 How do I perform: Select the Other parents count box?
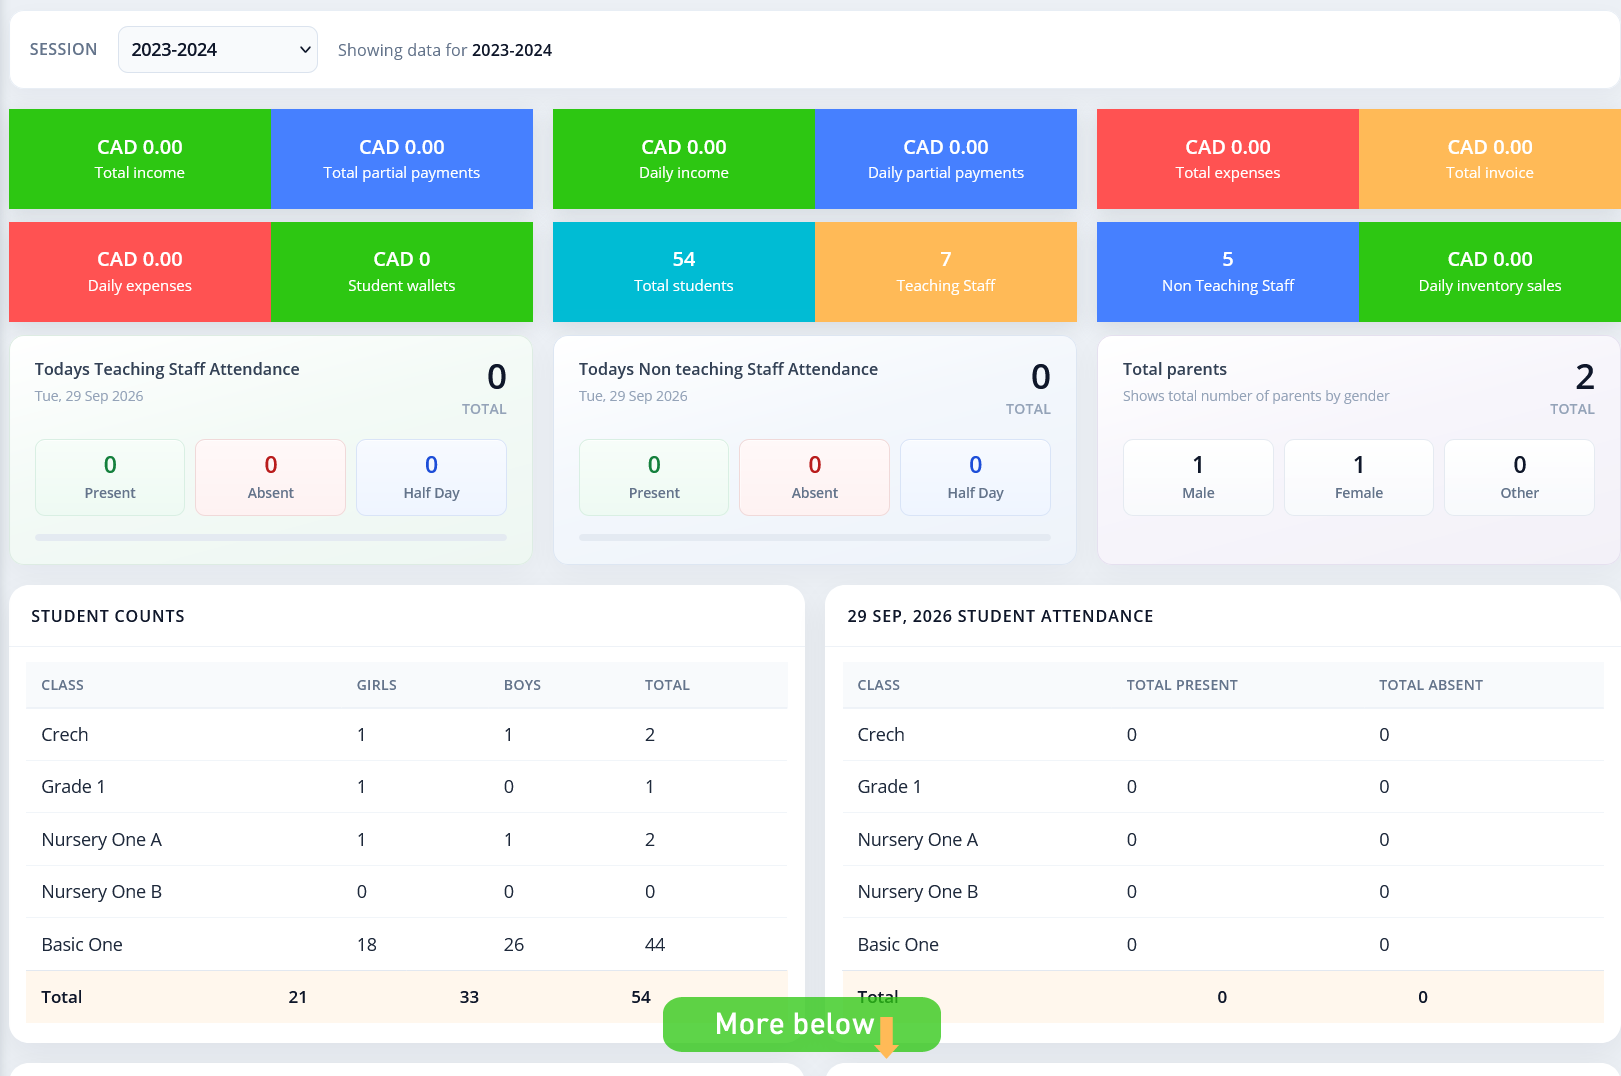[x=1519, y=478]
